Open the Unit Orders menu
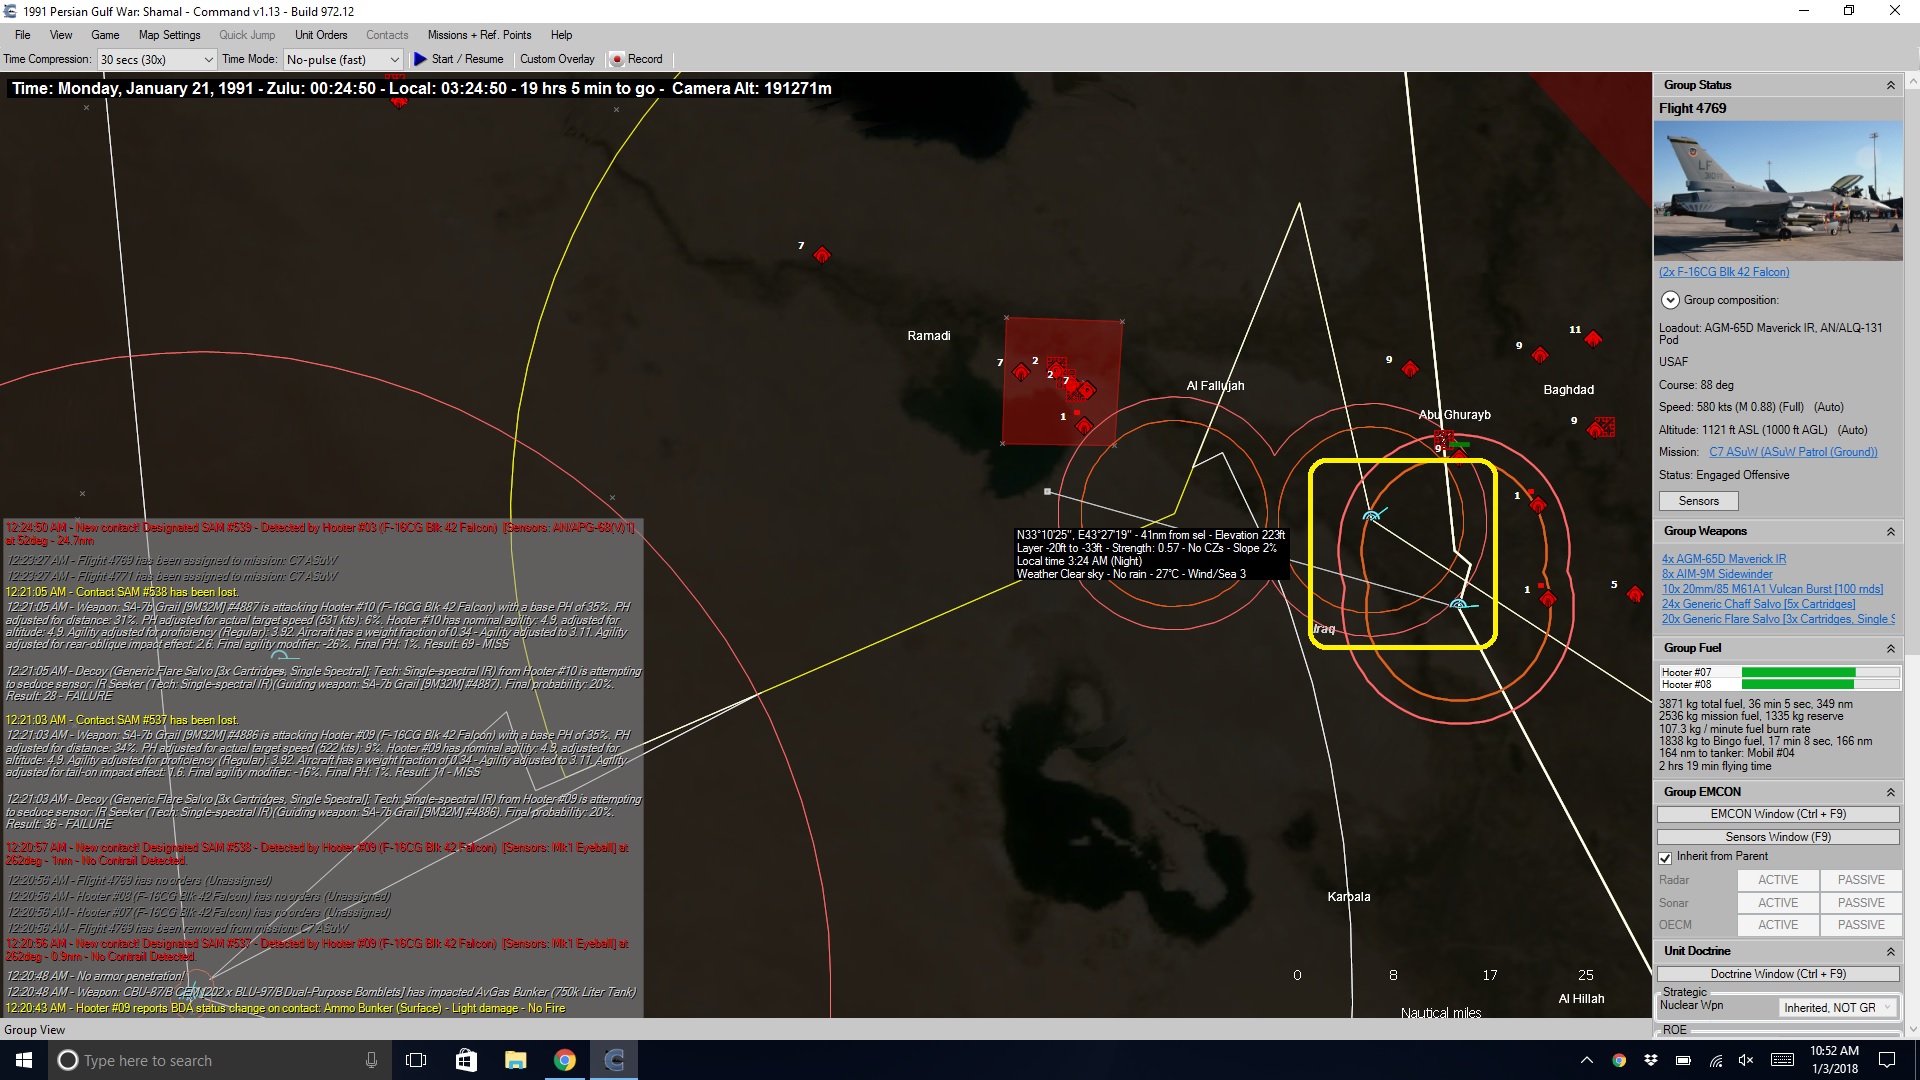The width and height of the screenshot is (1920, 1080). pos(321,35)
